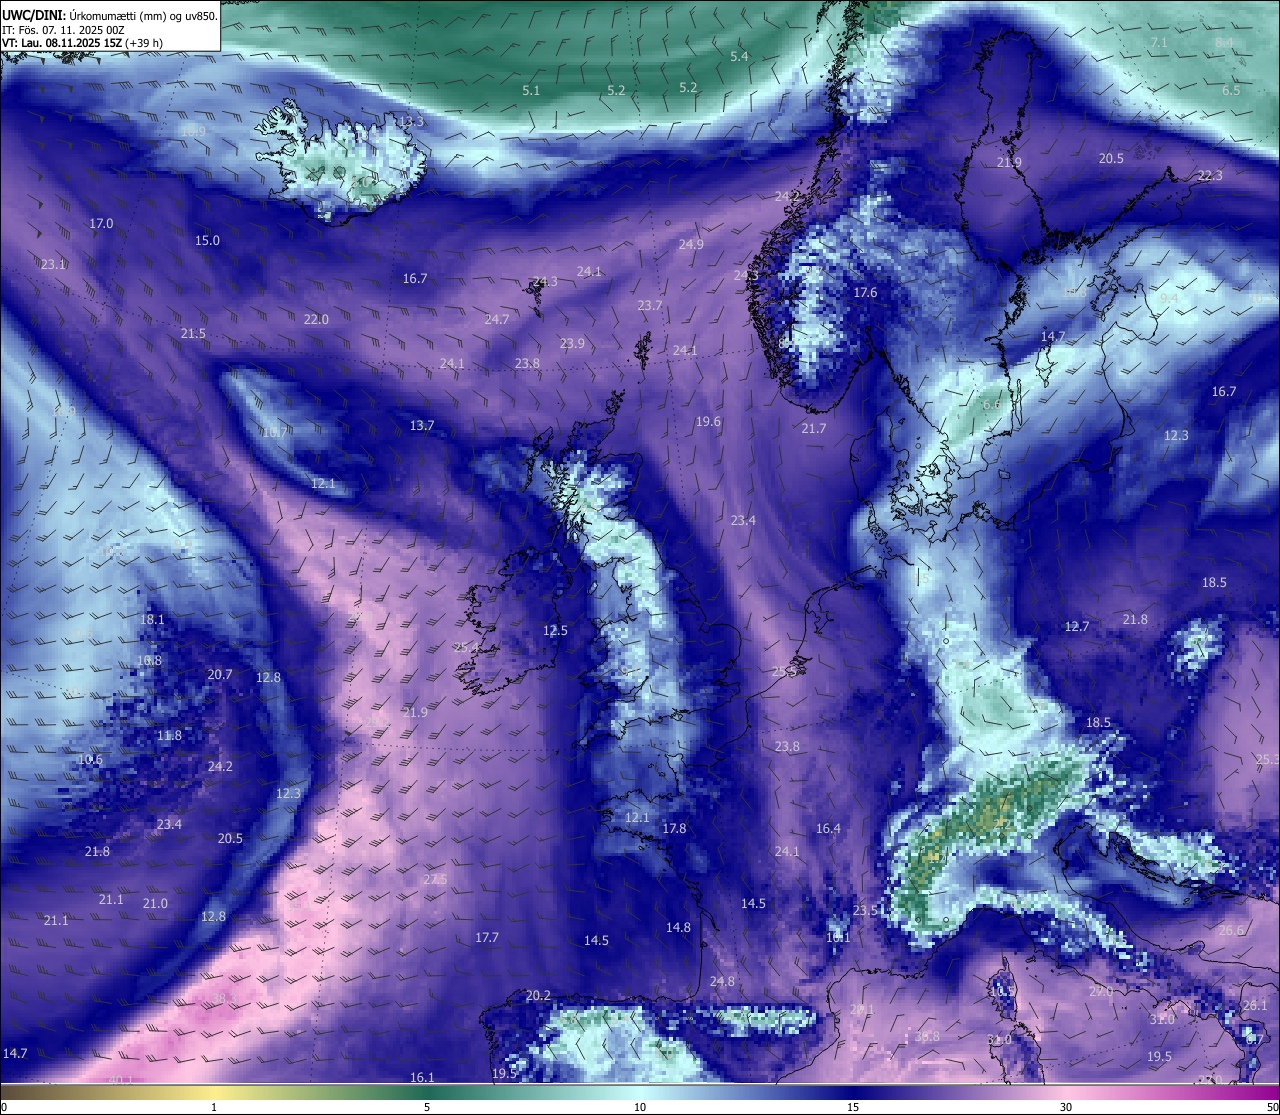Click the 24.8 value on the map
This screenshot has width=1280, height=1115.
722,982
